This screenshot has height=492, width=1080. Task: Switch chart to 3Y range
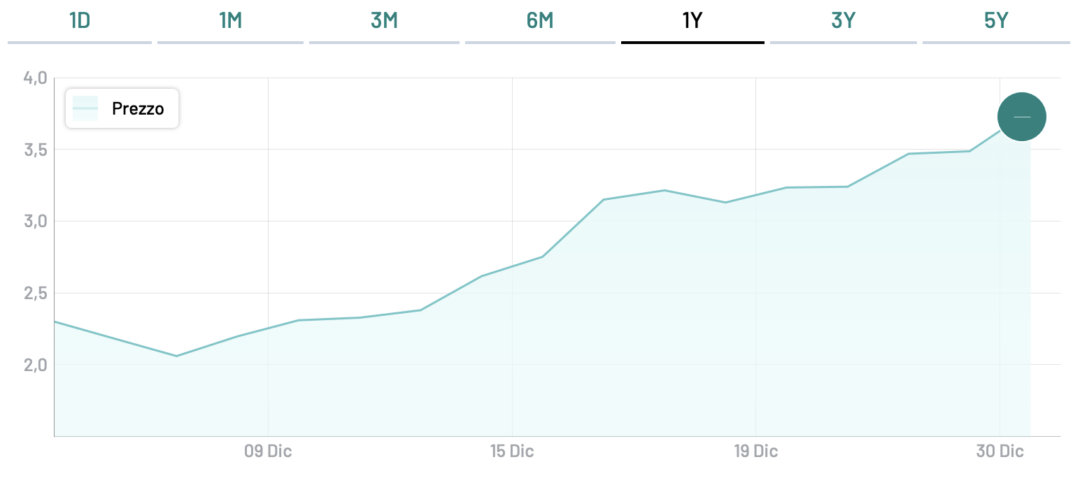[x=843, y=21]
